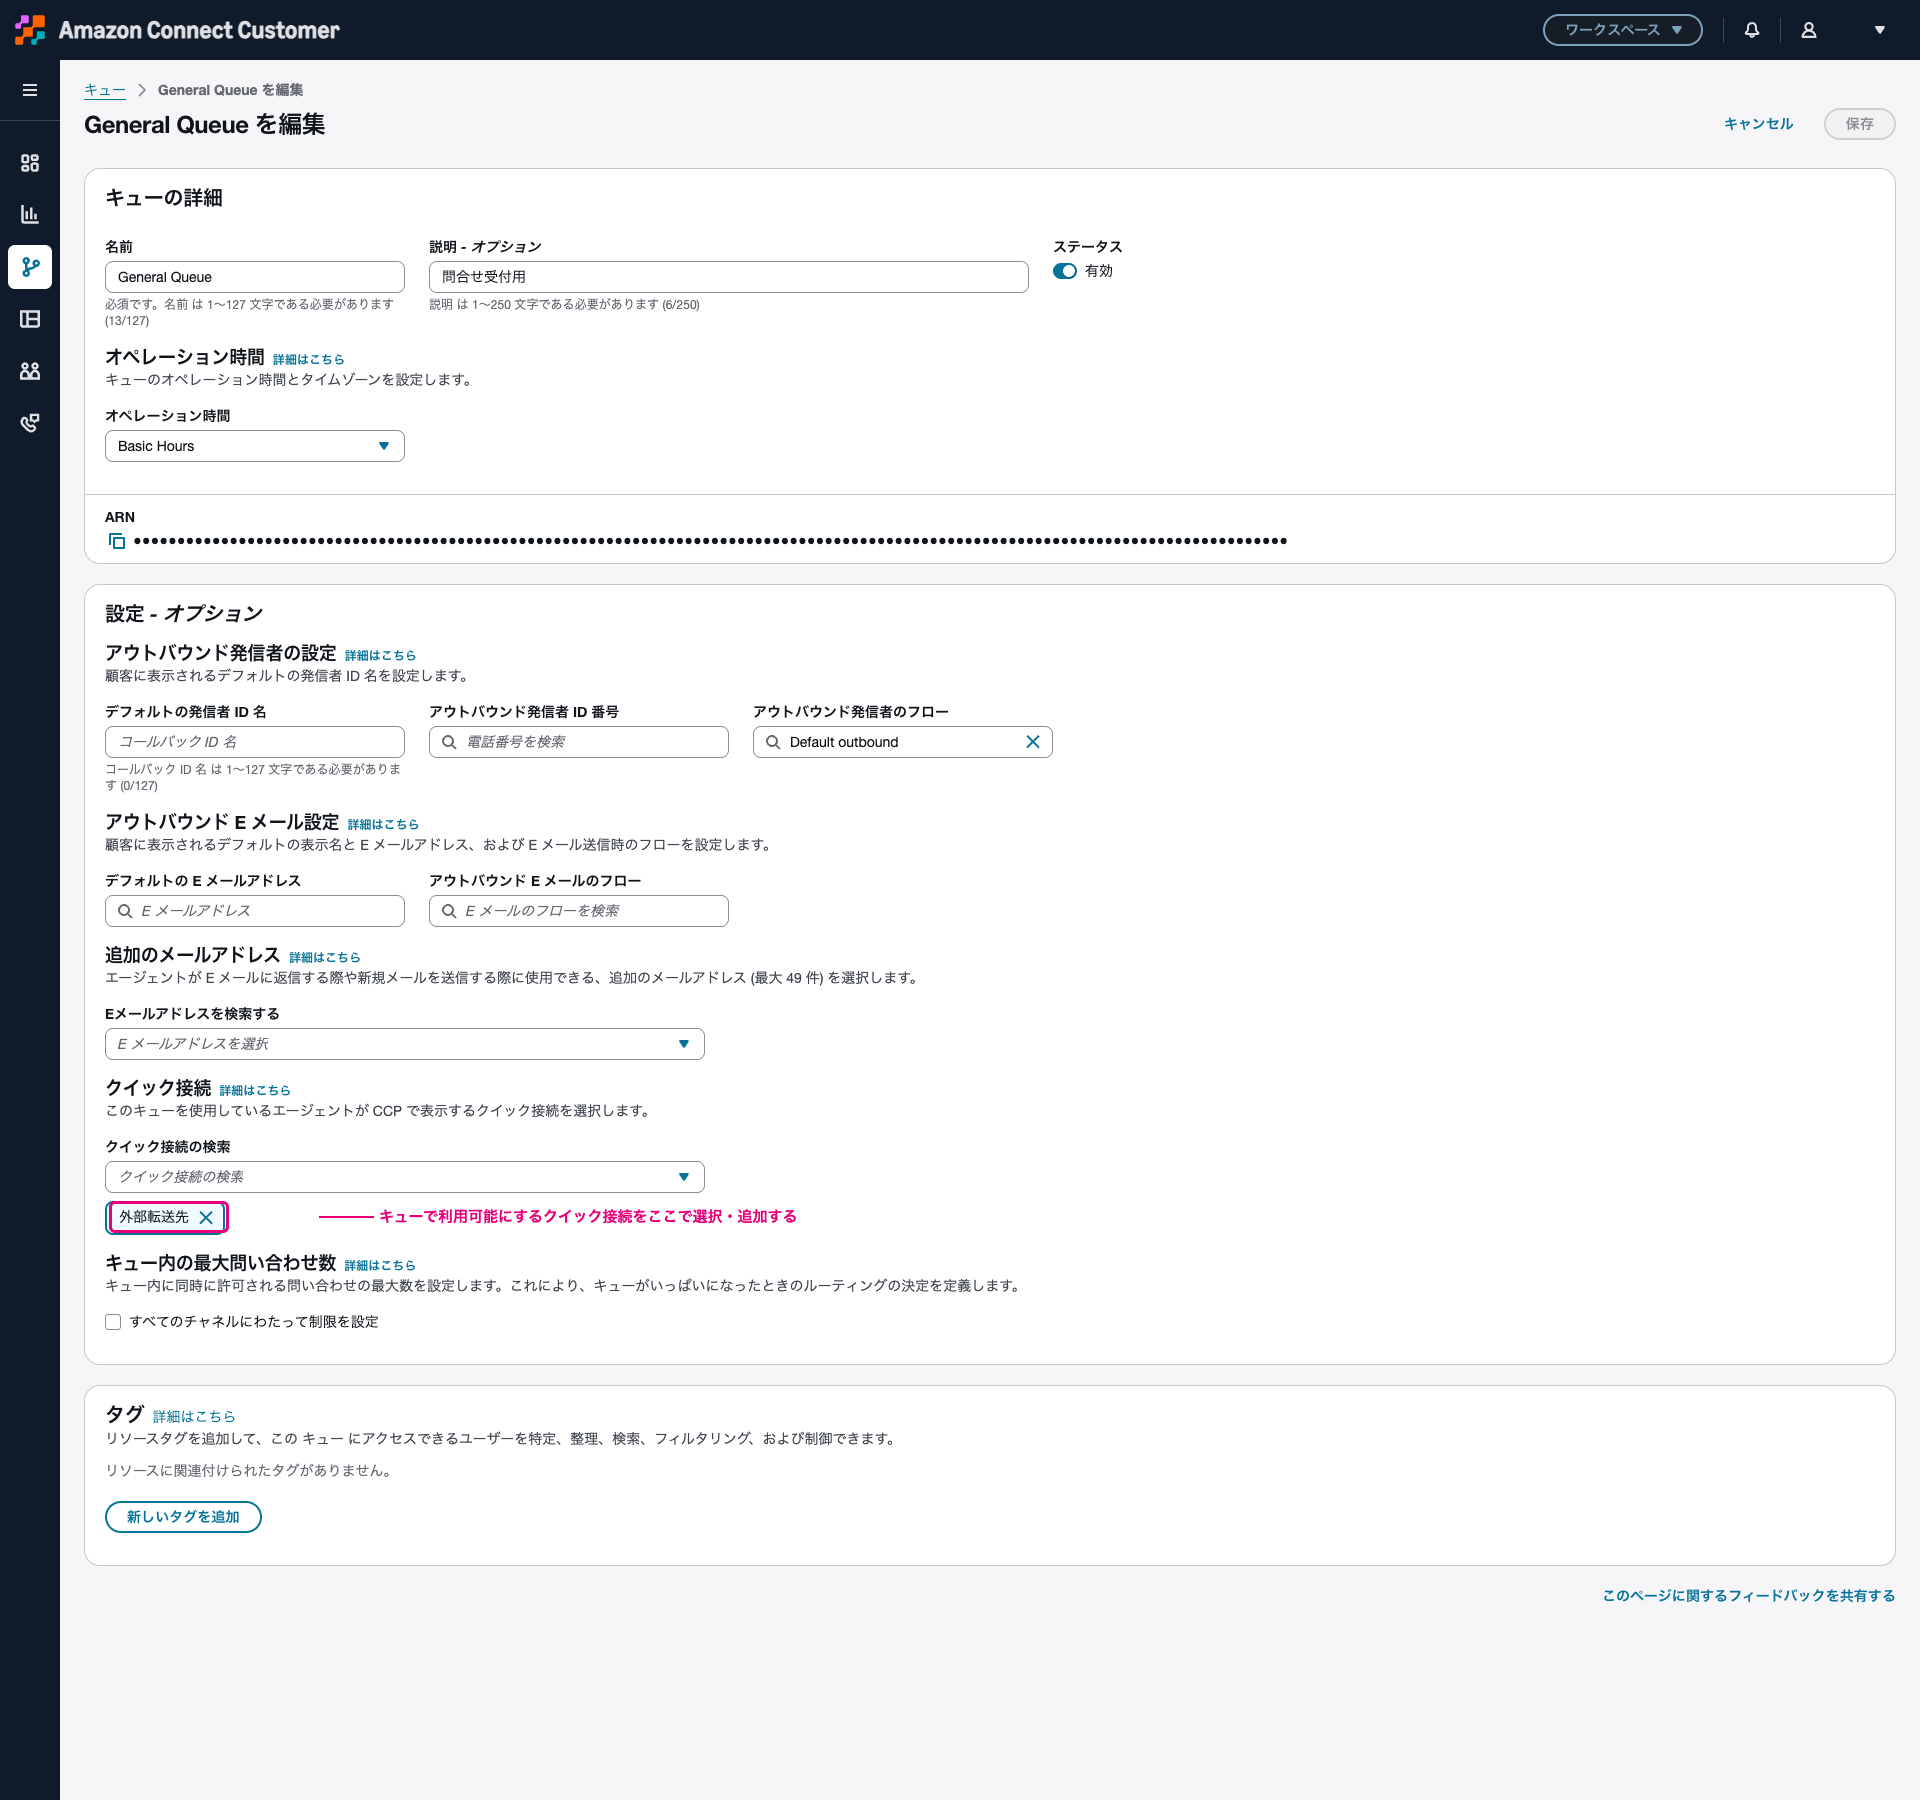The width and height of the screenshot is (1920, 1800).
Task: Click the Amazon Connect logo
Action: point(30,30)
